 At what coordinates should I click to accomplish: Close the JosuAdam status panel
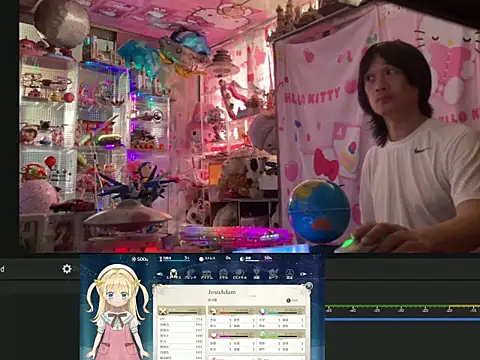pyautogui.click(x=309, y=286)
